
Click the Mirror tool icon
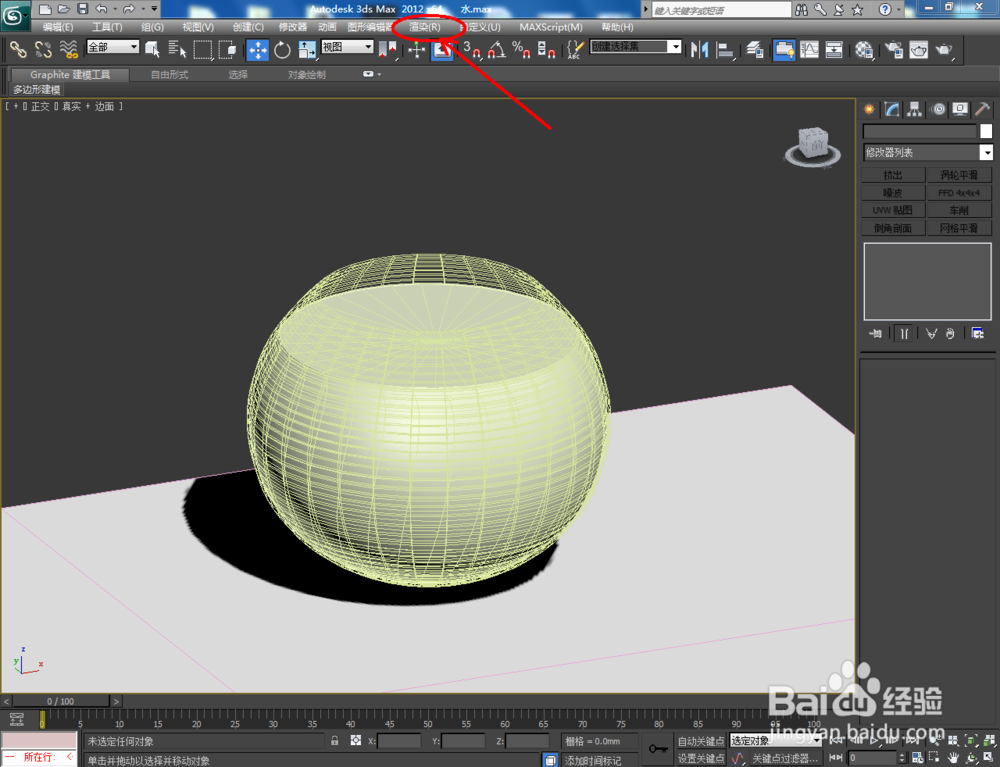(x=700, y=50)
